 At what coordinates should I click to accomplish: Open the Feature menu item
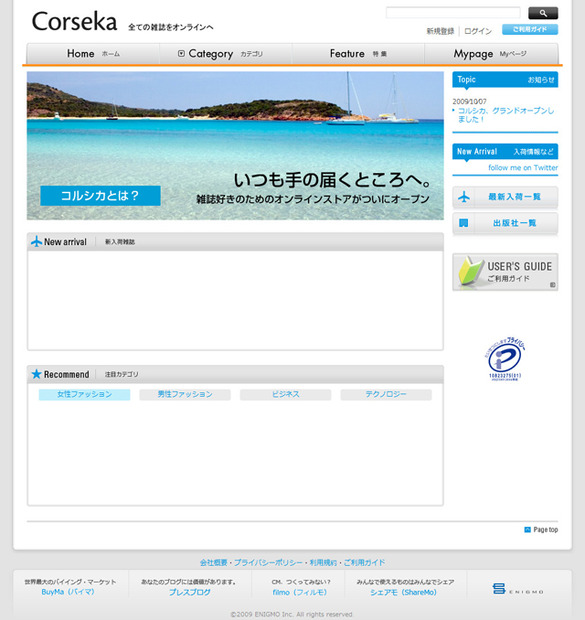[x=358, y=54]
